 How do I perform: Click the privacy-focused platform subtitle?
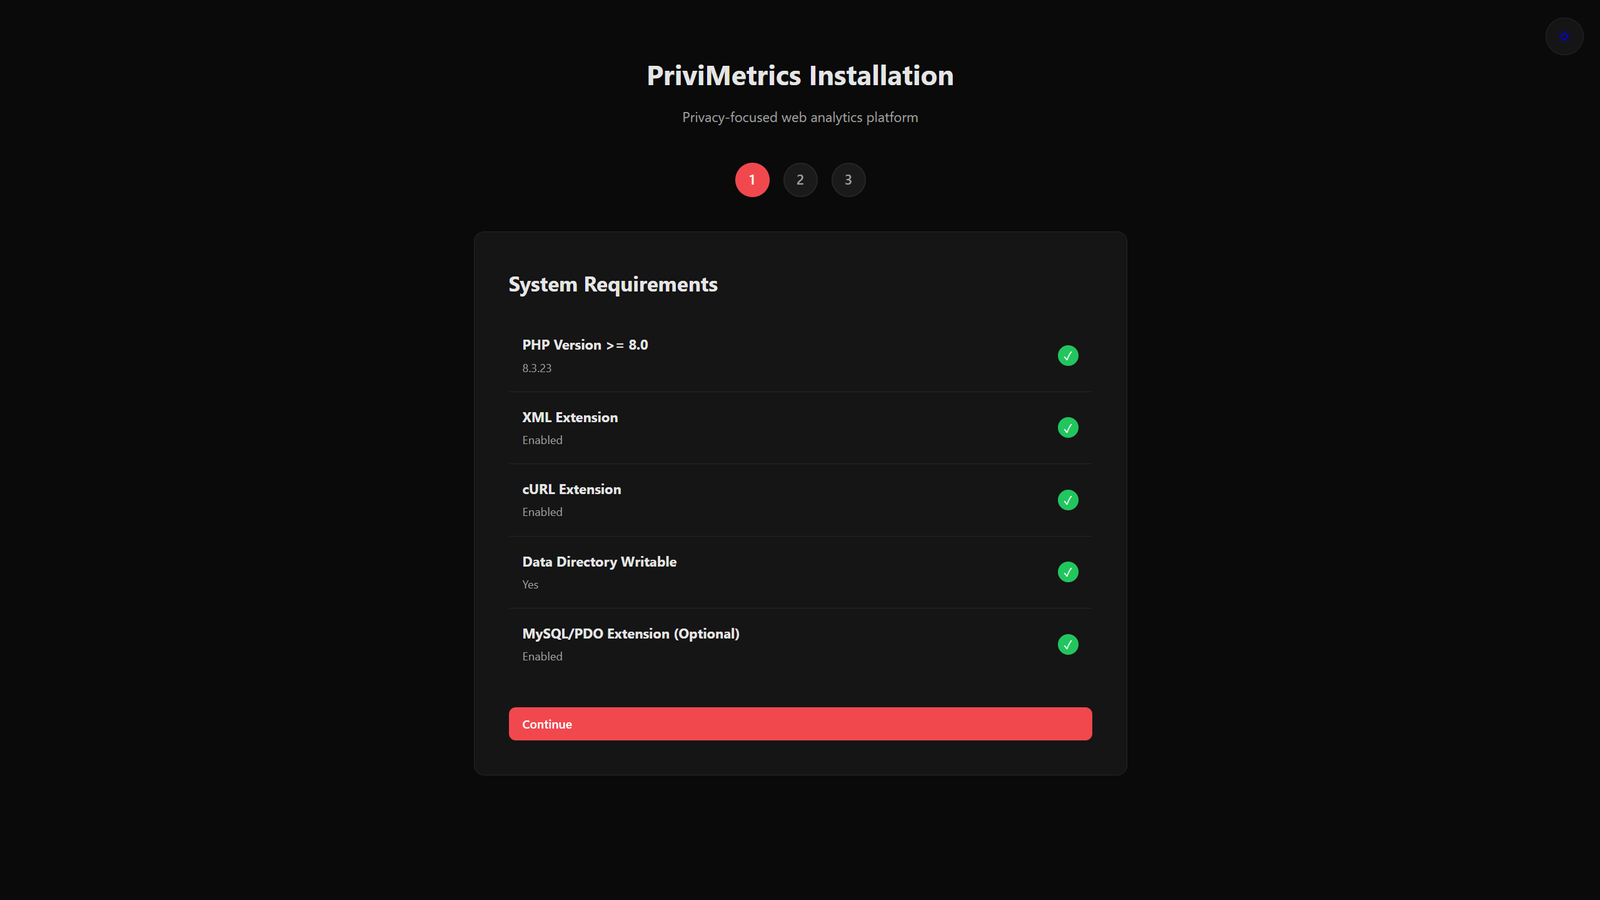pos(800,117)
